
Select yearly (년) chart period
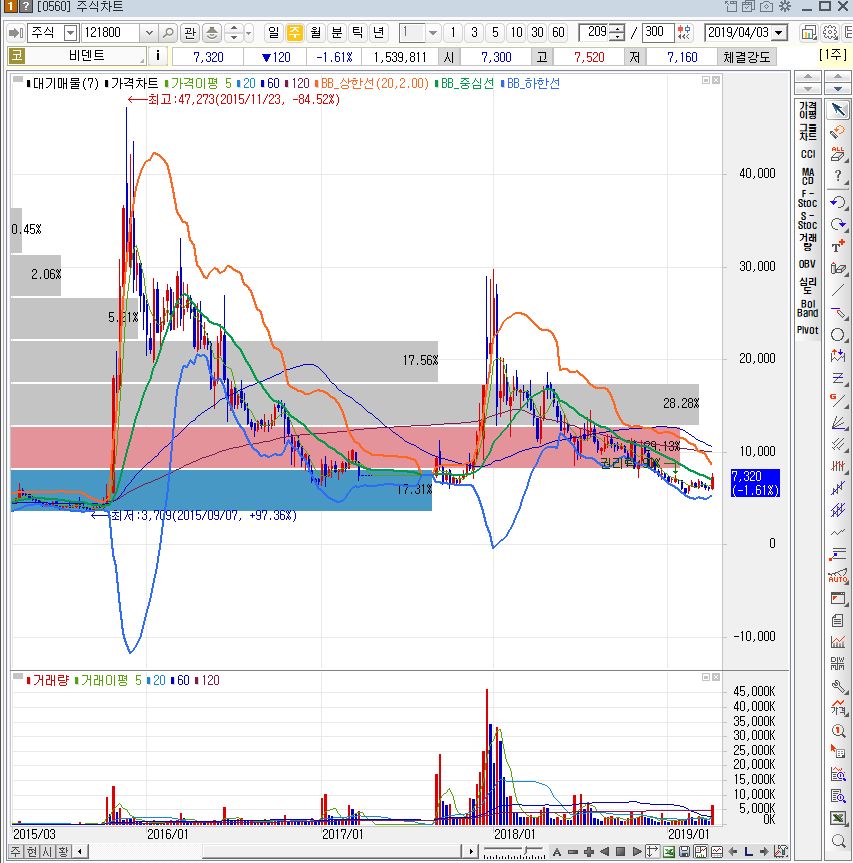[x=379, y=32]
